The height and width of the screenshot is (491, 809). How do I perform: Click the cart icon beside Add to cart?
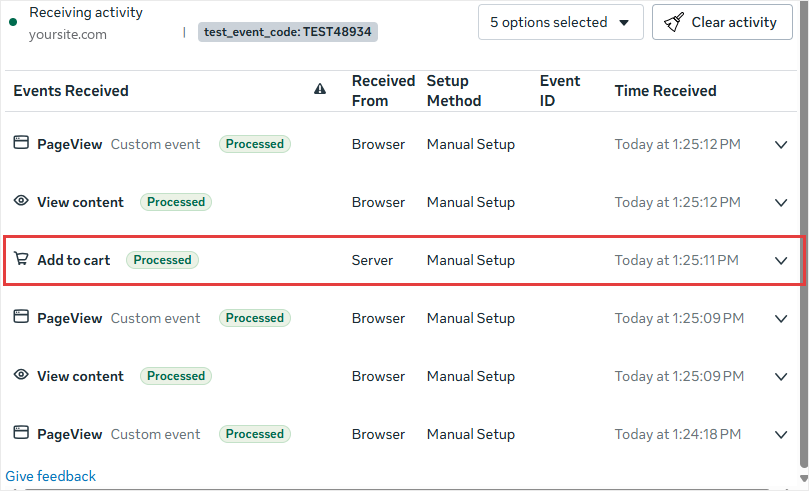(21, 258)
